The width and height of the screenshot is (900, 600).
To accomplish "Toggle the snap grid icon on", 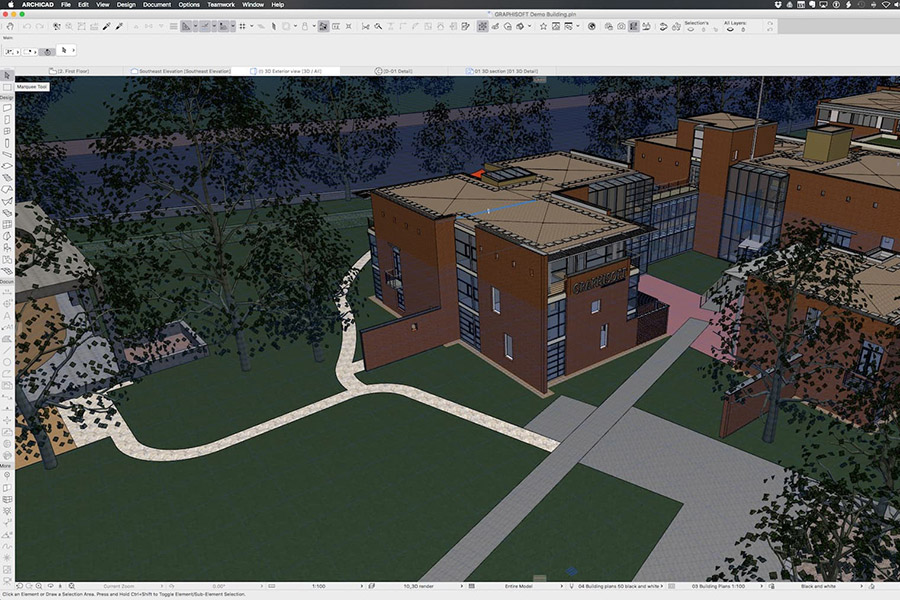I will [242, 25].
